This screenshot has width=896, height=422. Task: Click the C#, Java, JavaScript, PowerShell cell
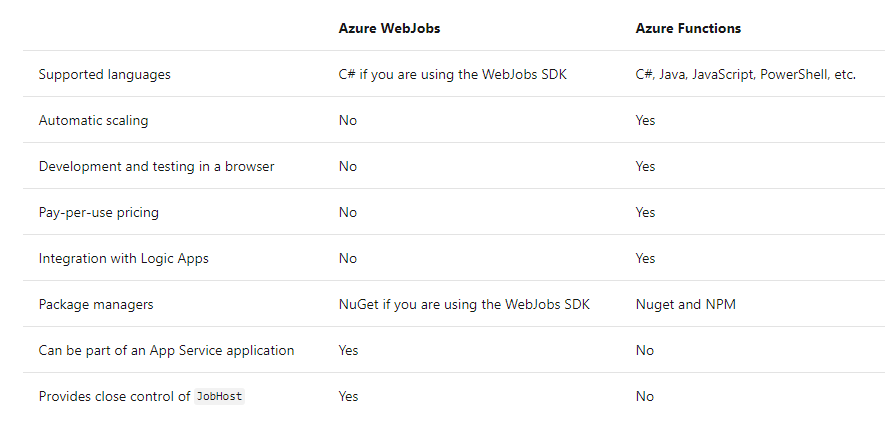click(x=745, y=74)
